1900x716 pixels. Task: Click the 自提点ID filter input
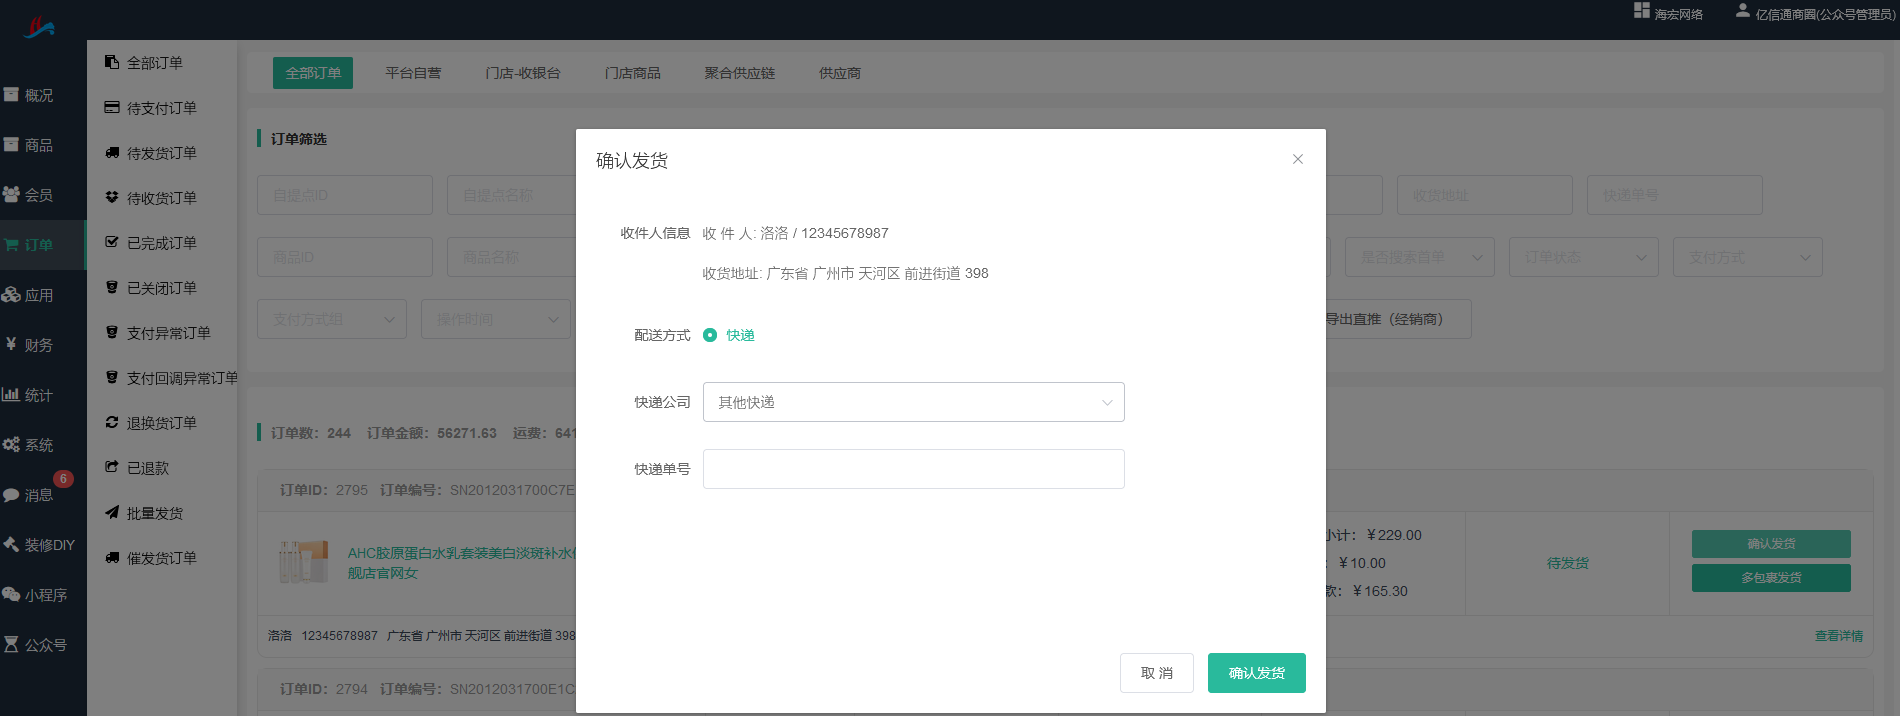(x=345, y=195)
